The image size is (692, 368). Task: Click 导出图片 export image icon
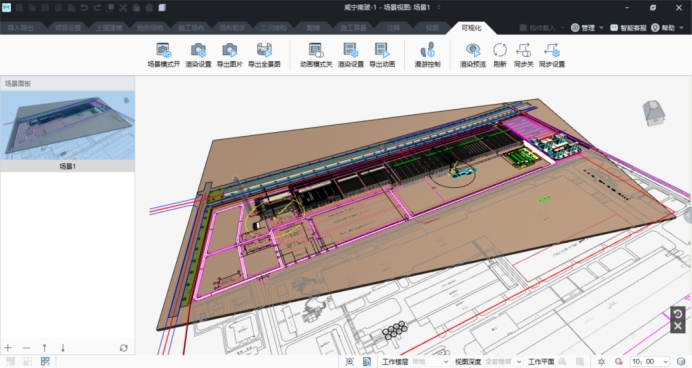coord(229,55)
